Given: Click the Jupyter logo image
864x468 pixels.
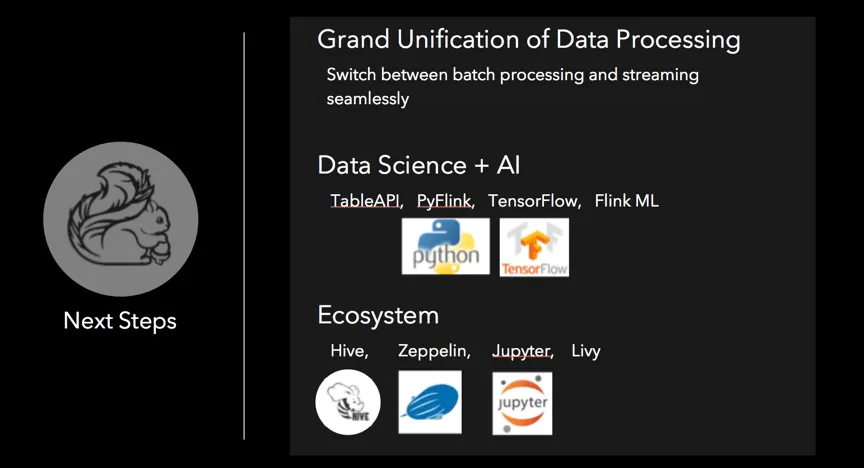Looking at the screenshot, I should 522,403.
